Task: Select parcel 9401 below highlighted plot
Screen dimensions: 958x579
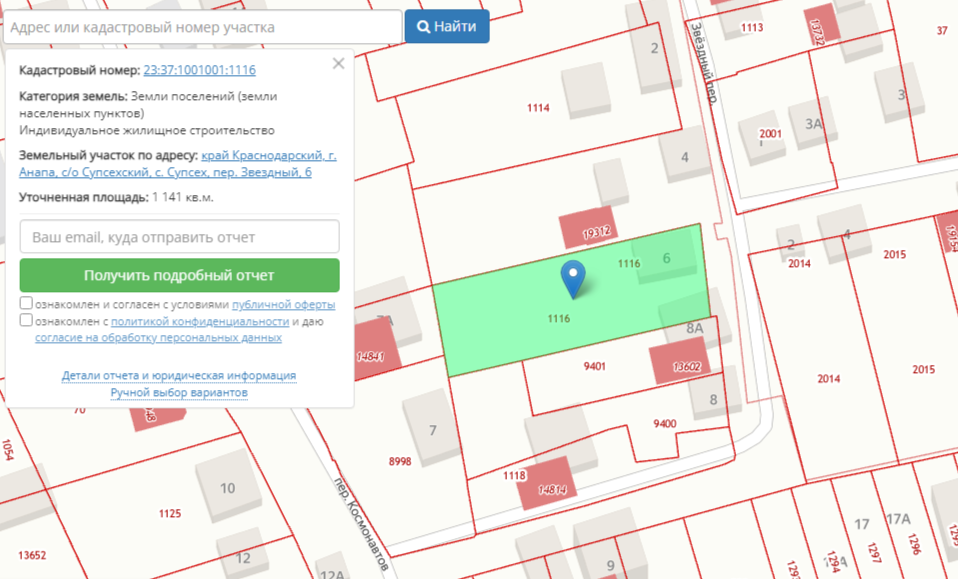Action: [594, 367]
